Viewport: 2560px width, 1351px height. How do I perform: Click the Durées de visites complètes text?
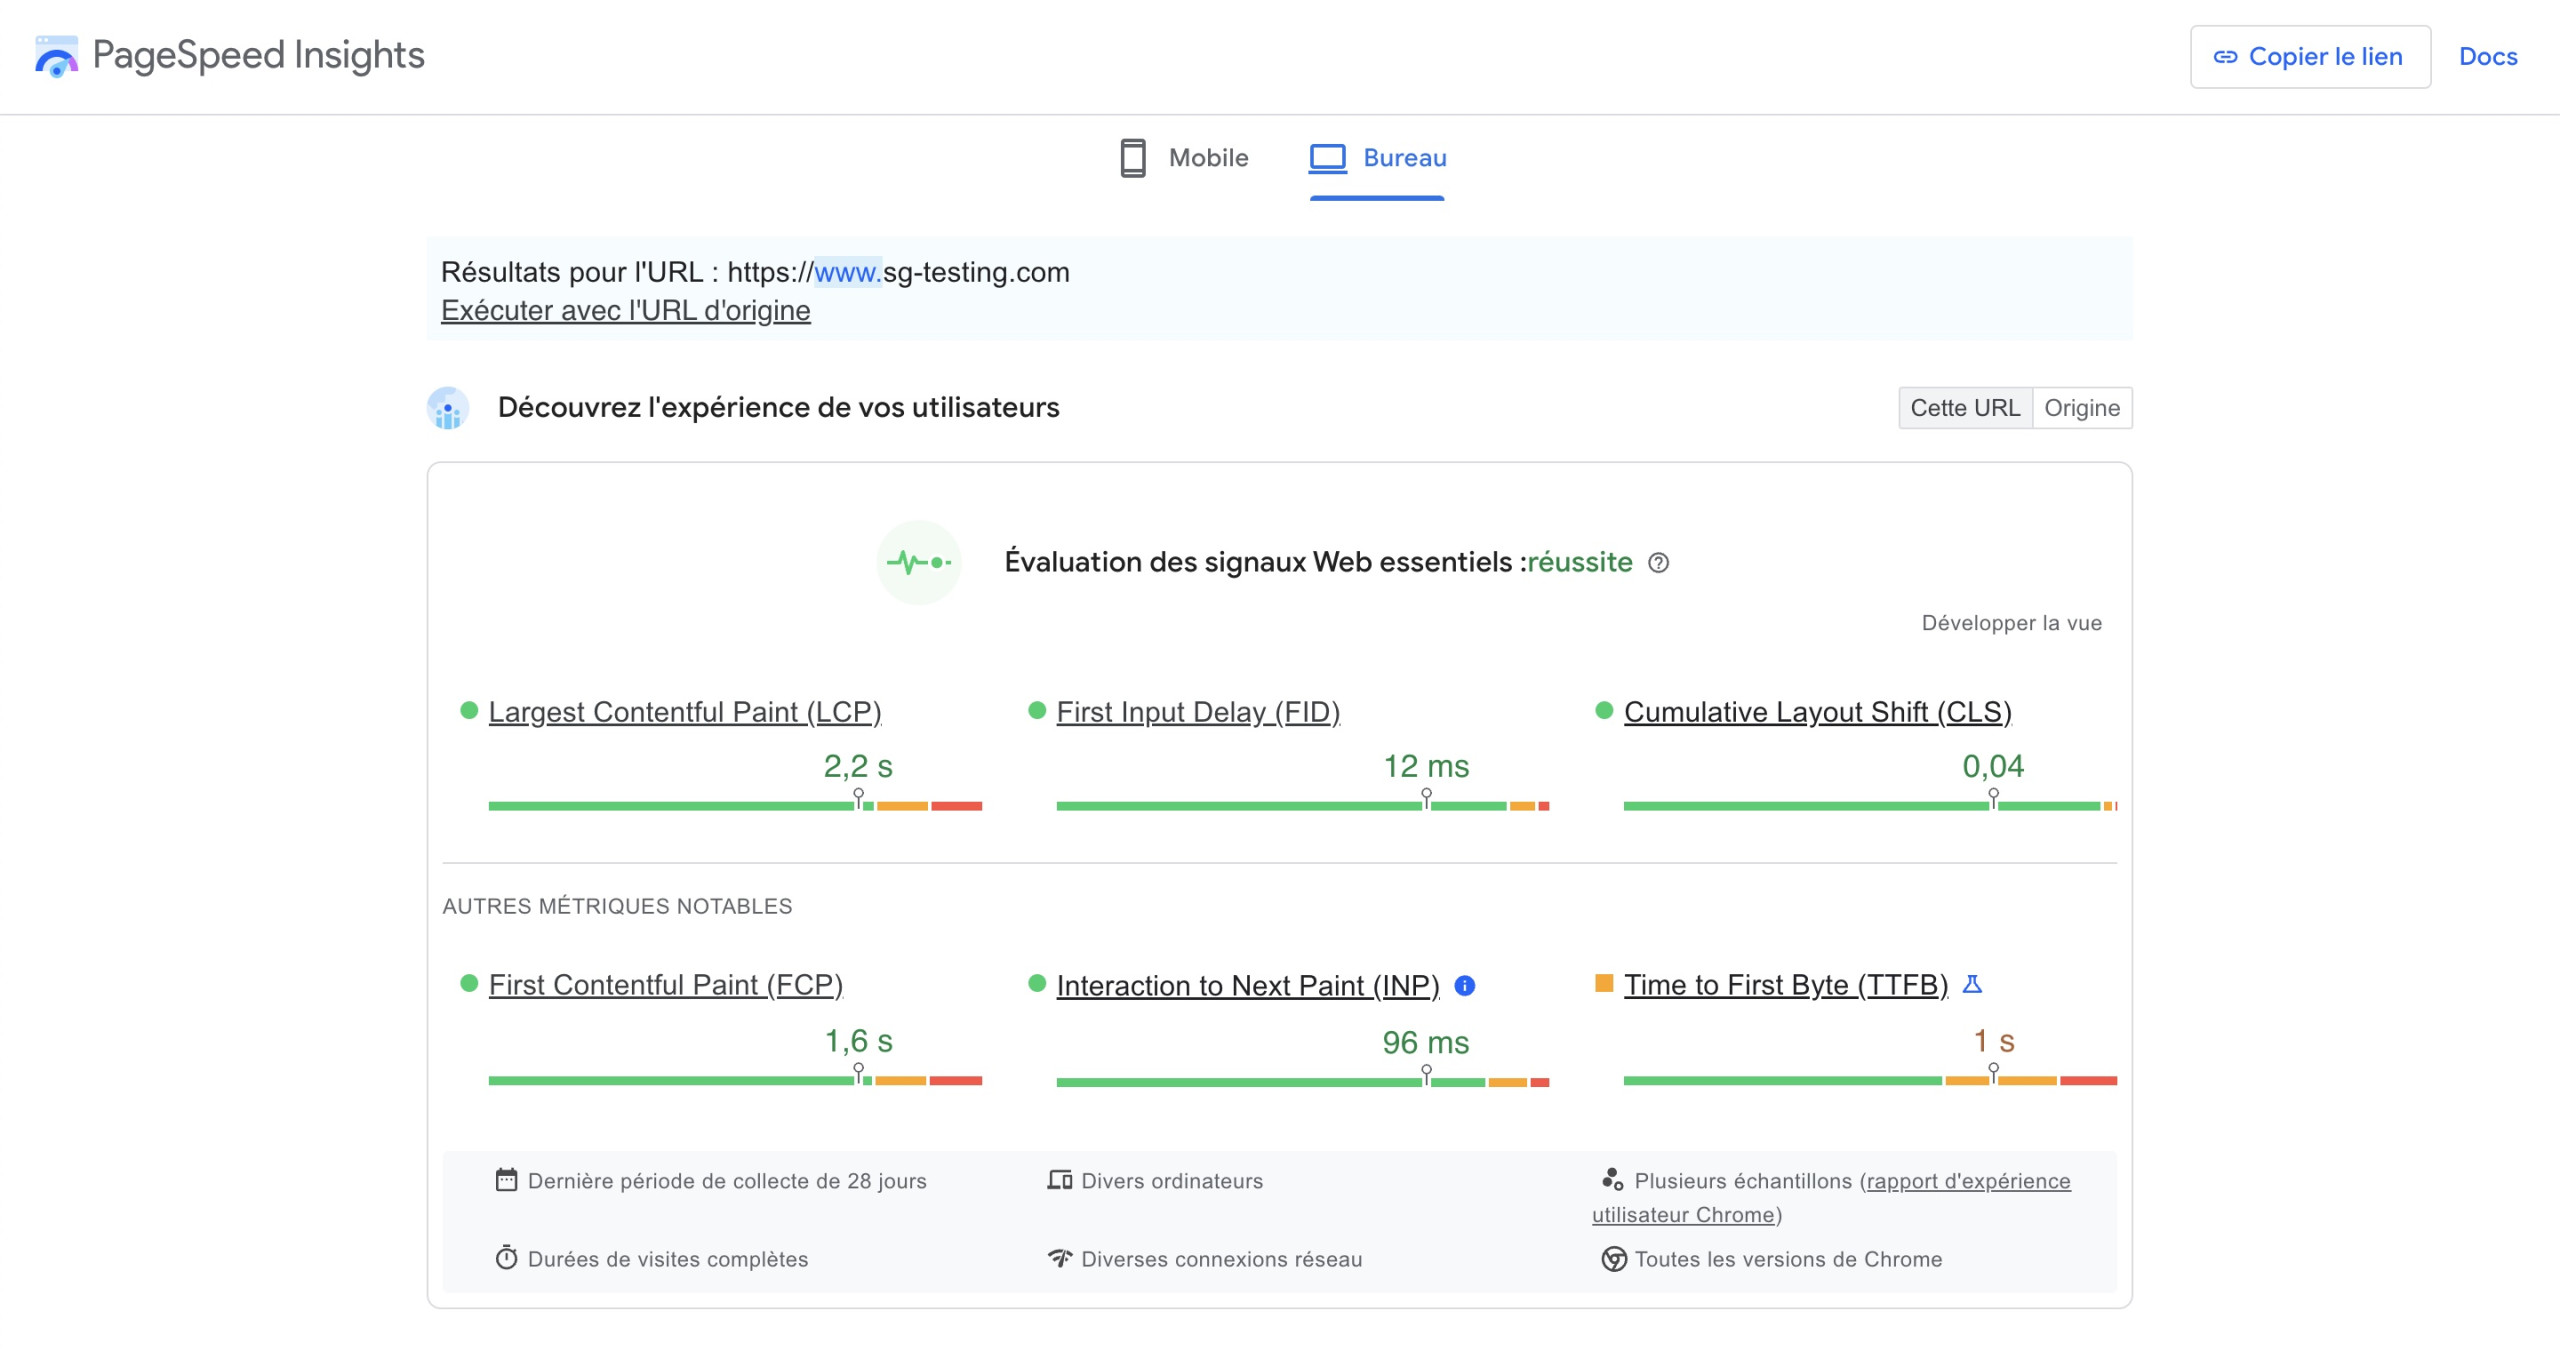(x=668, y=1259)
